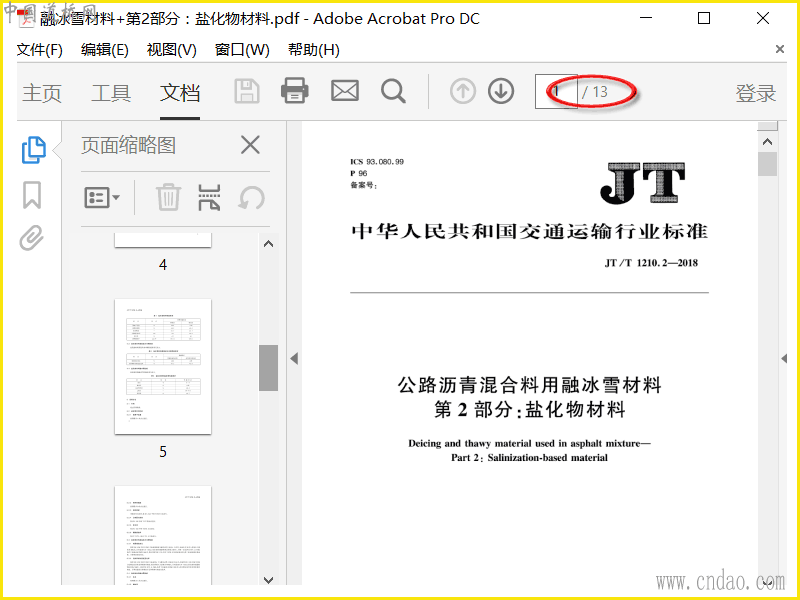Open thumbnail options dropdown menu
800x600 pixels.
tap(102, 197)
